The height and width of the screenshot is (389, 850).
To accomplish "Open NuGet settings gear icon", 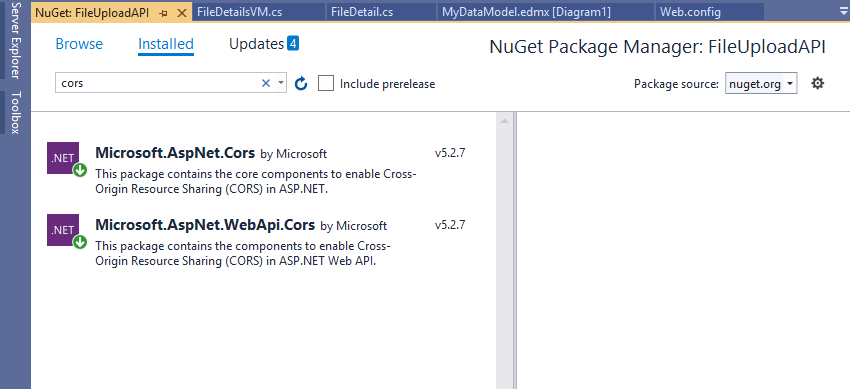I will pos(817,83).
